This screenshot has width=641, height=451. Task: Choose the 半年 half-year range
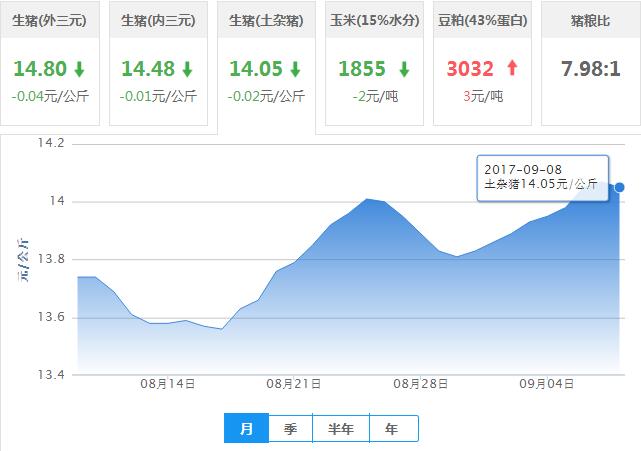[341, 429]
